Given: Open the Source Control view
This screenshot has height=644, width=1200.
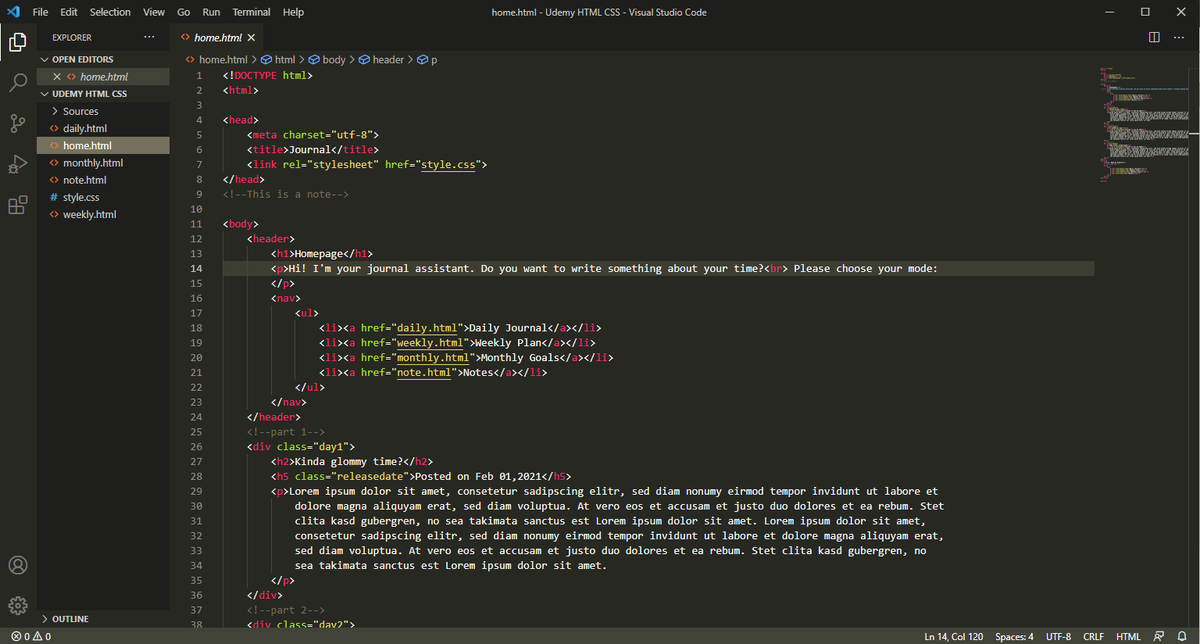Looking at the screenshot, I should point(18,124).
